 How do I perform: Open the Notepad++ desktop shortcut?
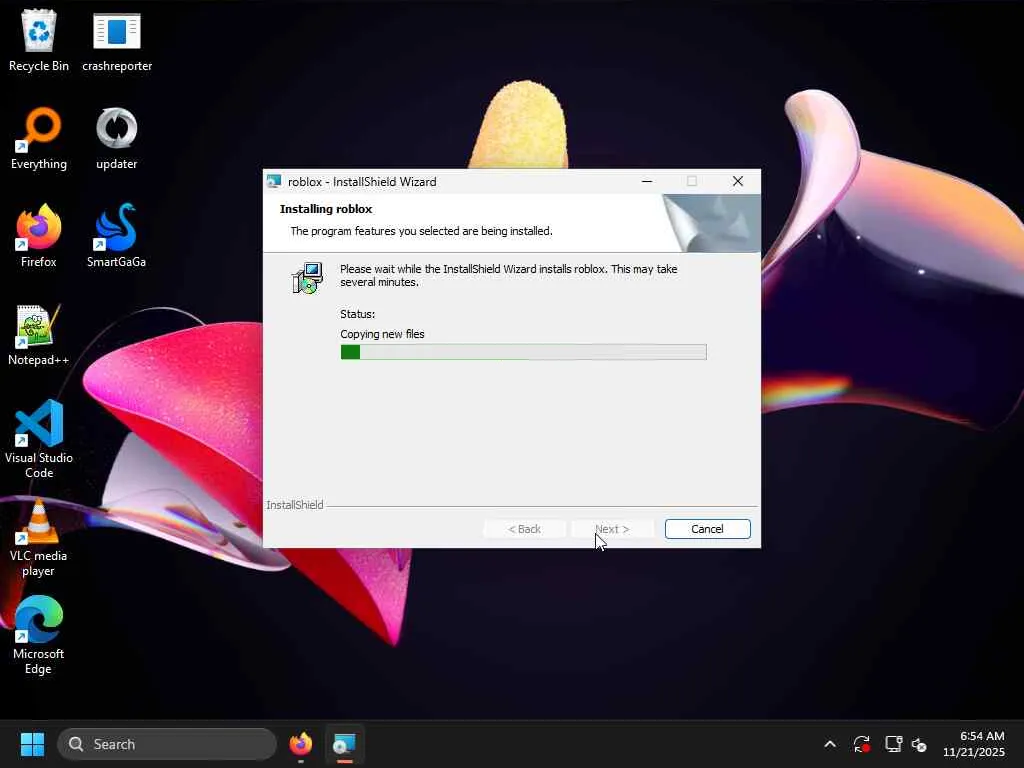tap(39, 334)
